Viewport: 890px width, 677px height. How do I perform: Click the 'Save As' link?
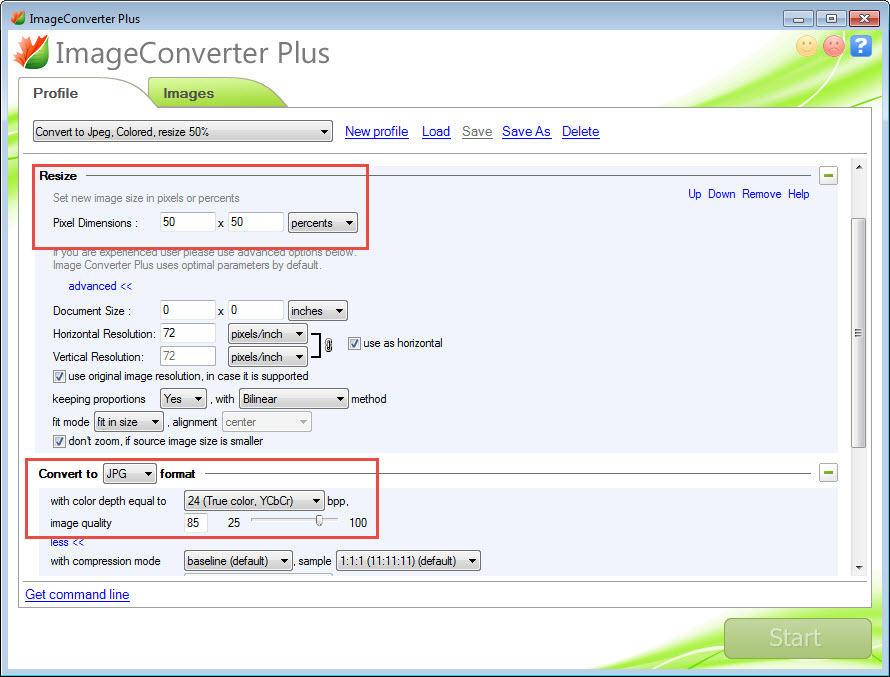pos(526,132)
